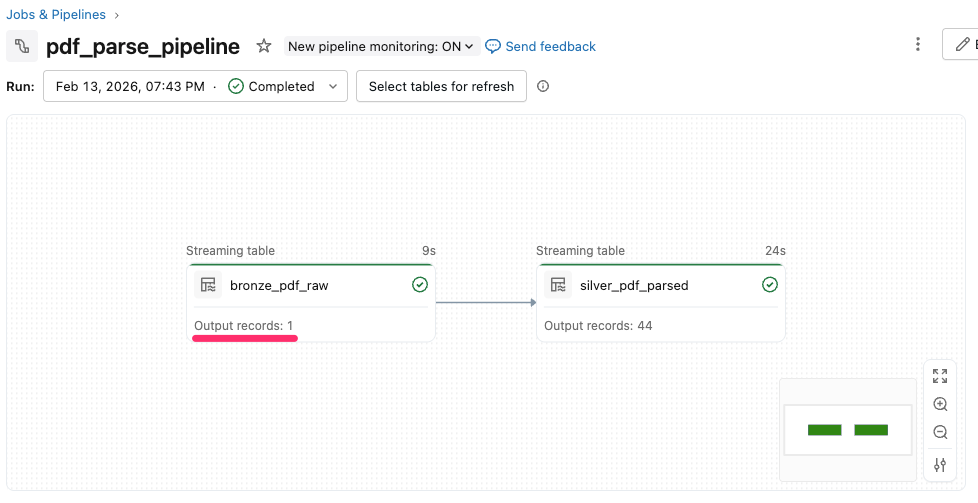Click Select tables for refresh button
The image size is (978, 503).
441,86
